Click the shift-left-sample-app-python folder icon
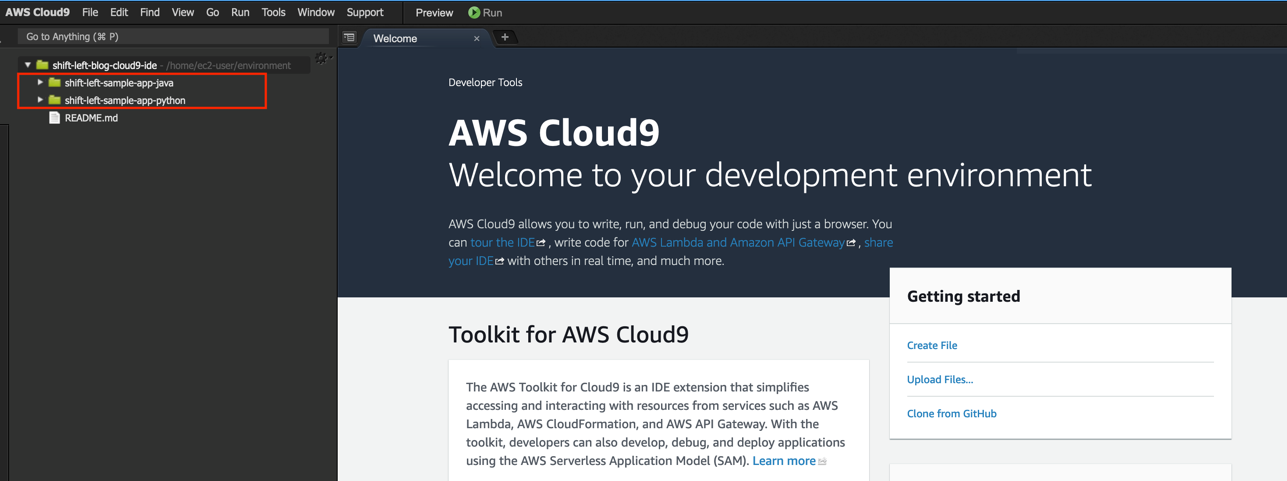The height and width of the screenshot is (481, 1287). click(x=55, y=100)
